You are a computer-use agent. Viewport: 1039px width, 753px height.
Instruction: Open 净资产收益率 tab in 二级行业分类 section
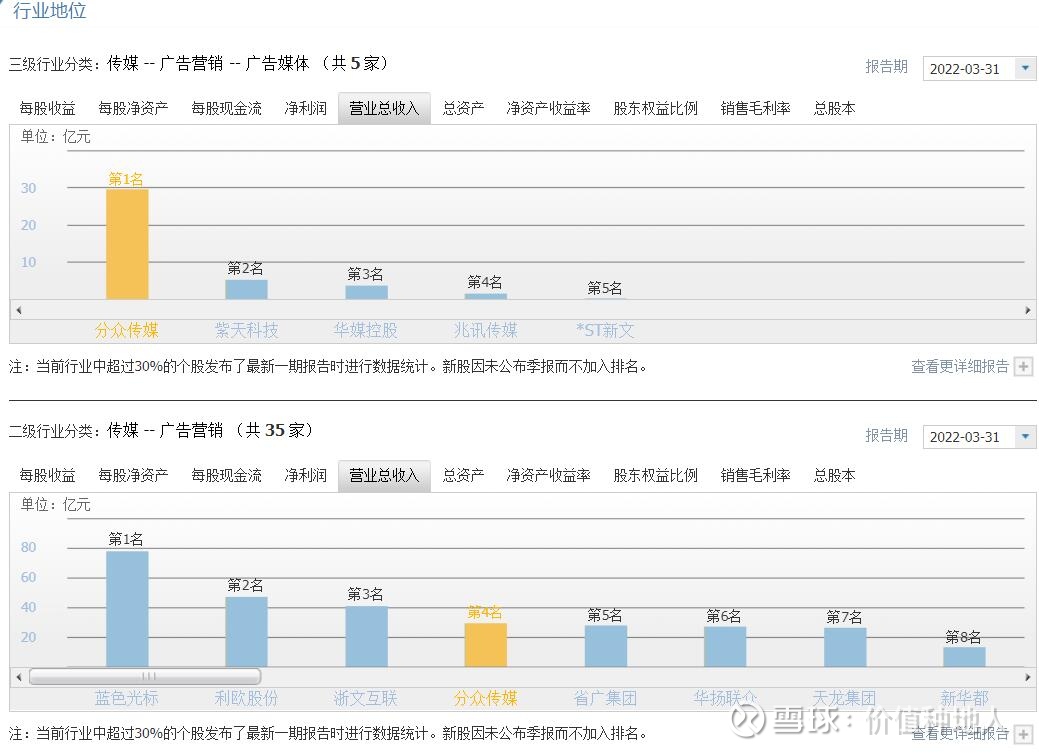(548, 475)
